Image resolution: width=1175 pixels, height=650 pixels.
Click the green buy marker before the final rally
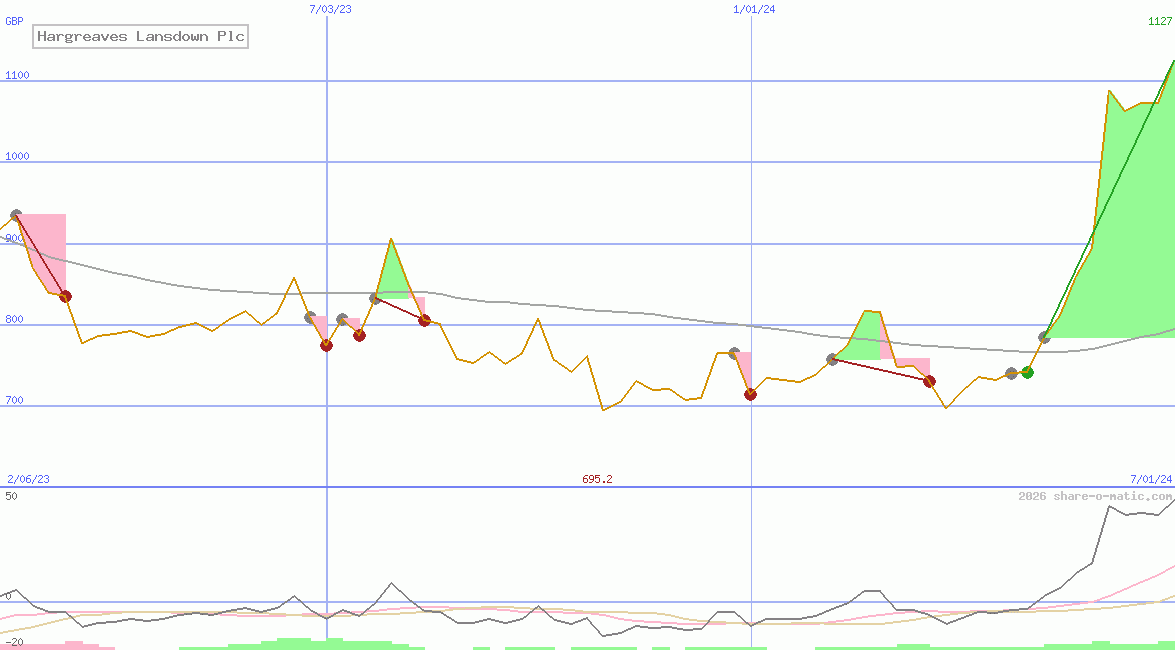click(x=1028, y=373)
